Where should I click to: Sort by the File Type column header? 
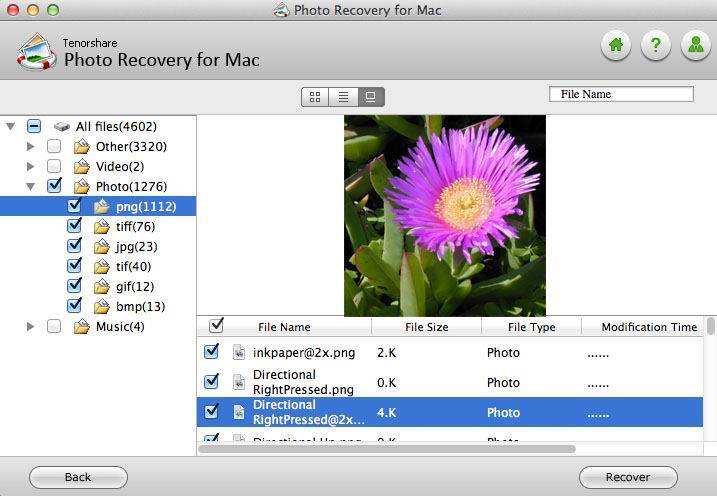click(x=531, y=327)
